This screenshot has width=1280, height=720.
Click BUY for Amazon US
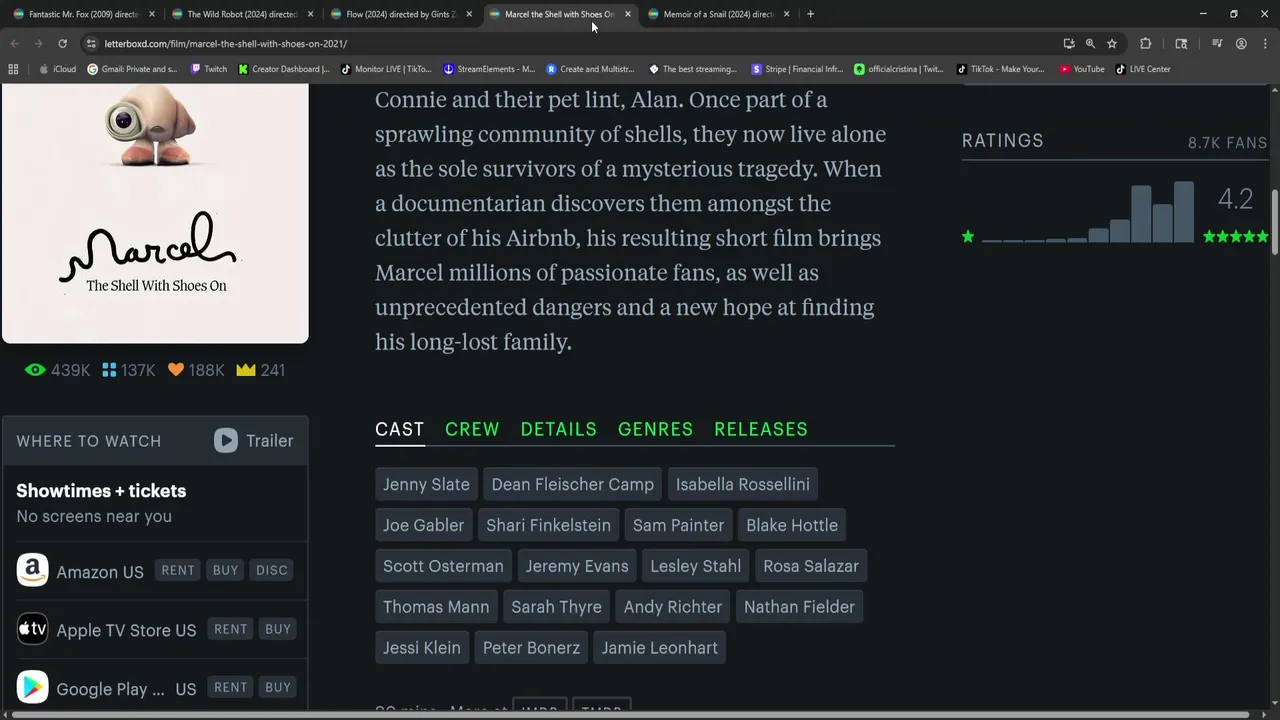pyautogui.click(x=225, y=570)
